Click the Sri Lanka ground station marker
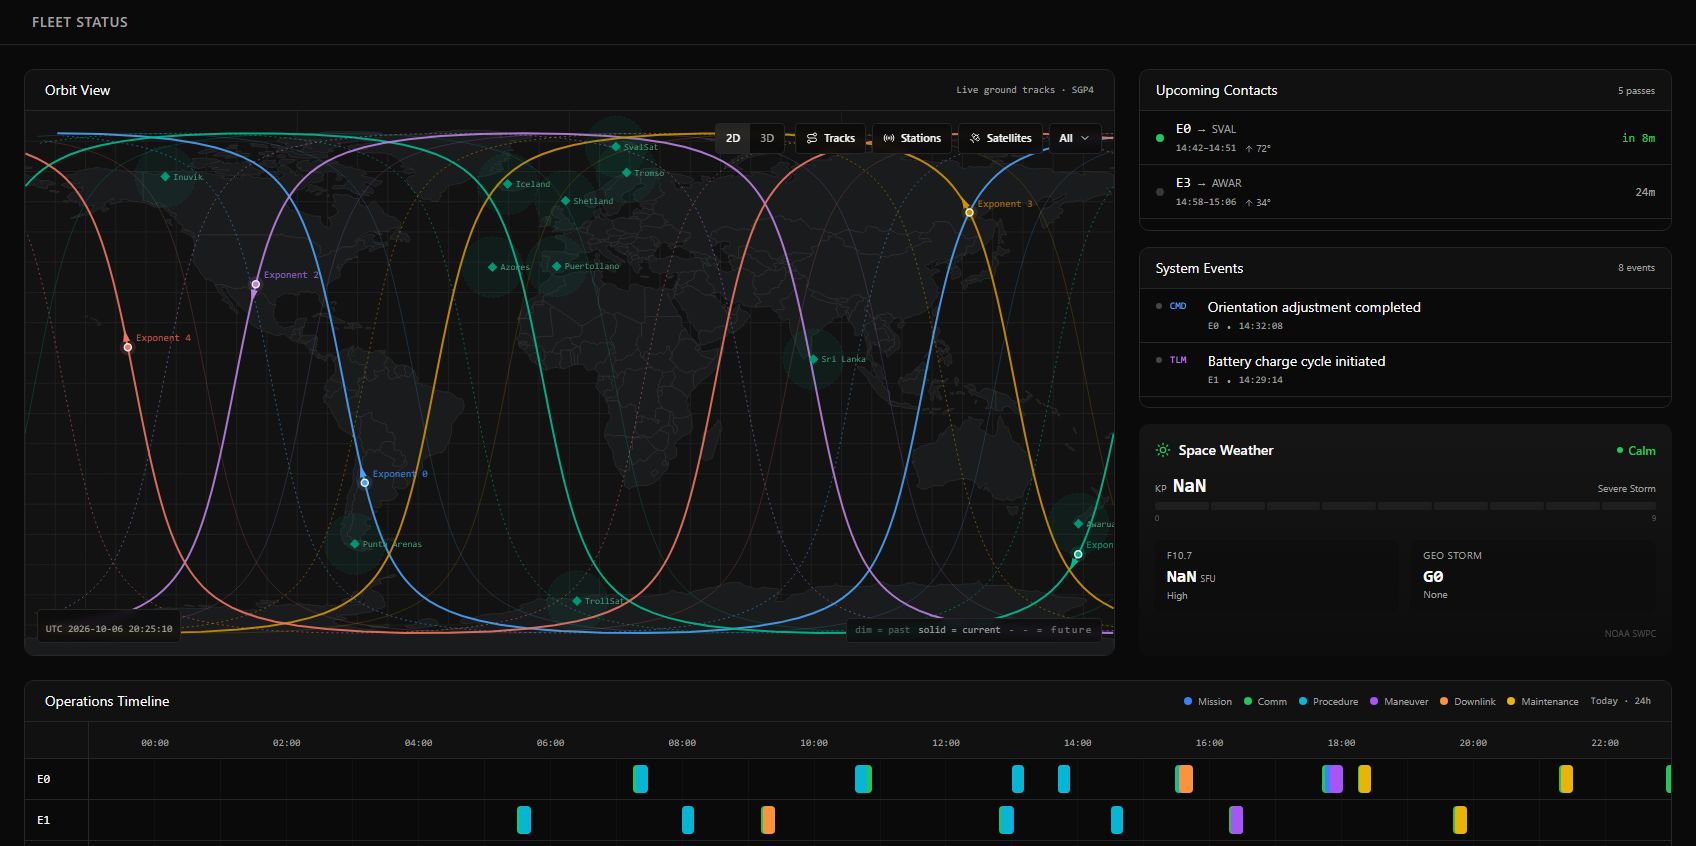1696x846 pixels. tap(813, 359)
